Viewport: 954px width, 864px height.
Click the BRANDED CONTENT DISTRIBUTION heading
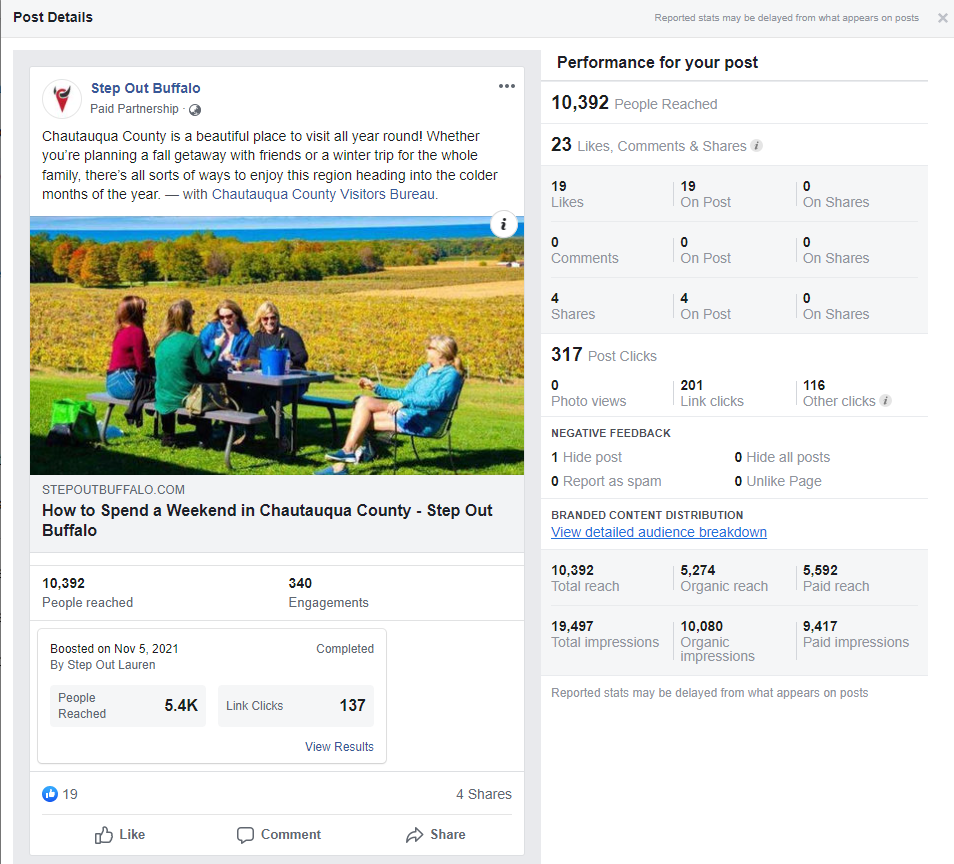(x=647, y=515)
